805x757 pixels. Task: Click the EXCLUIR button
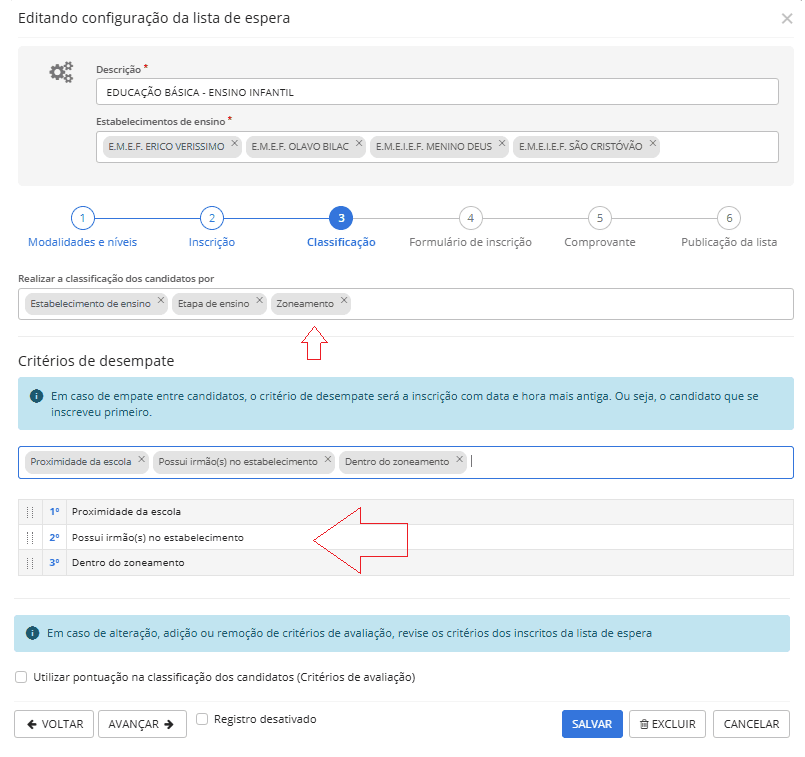click(x=668, y=723)
